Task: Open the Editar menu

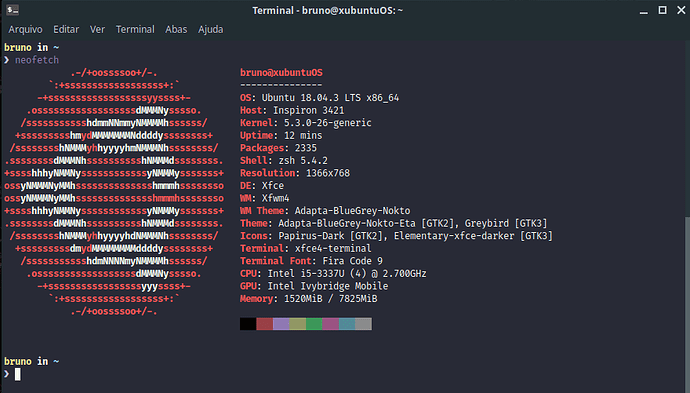Action: click(x=66, y=29)
